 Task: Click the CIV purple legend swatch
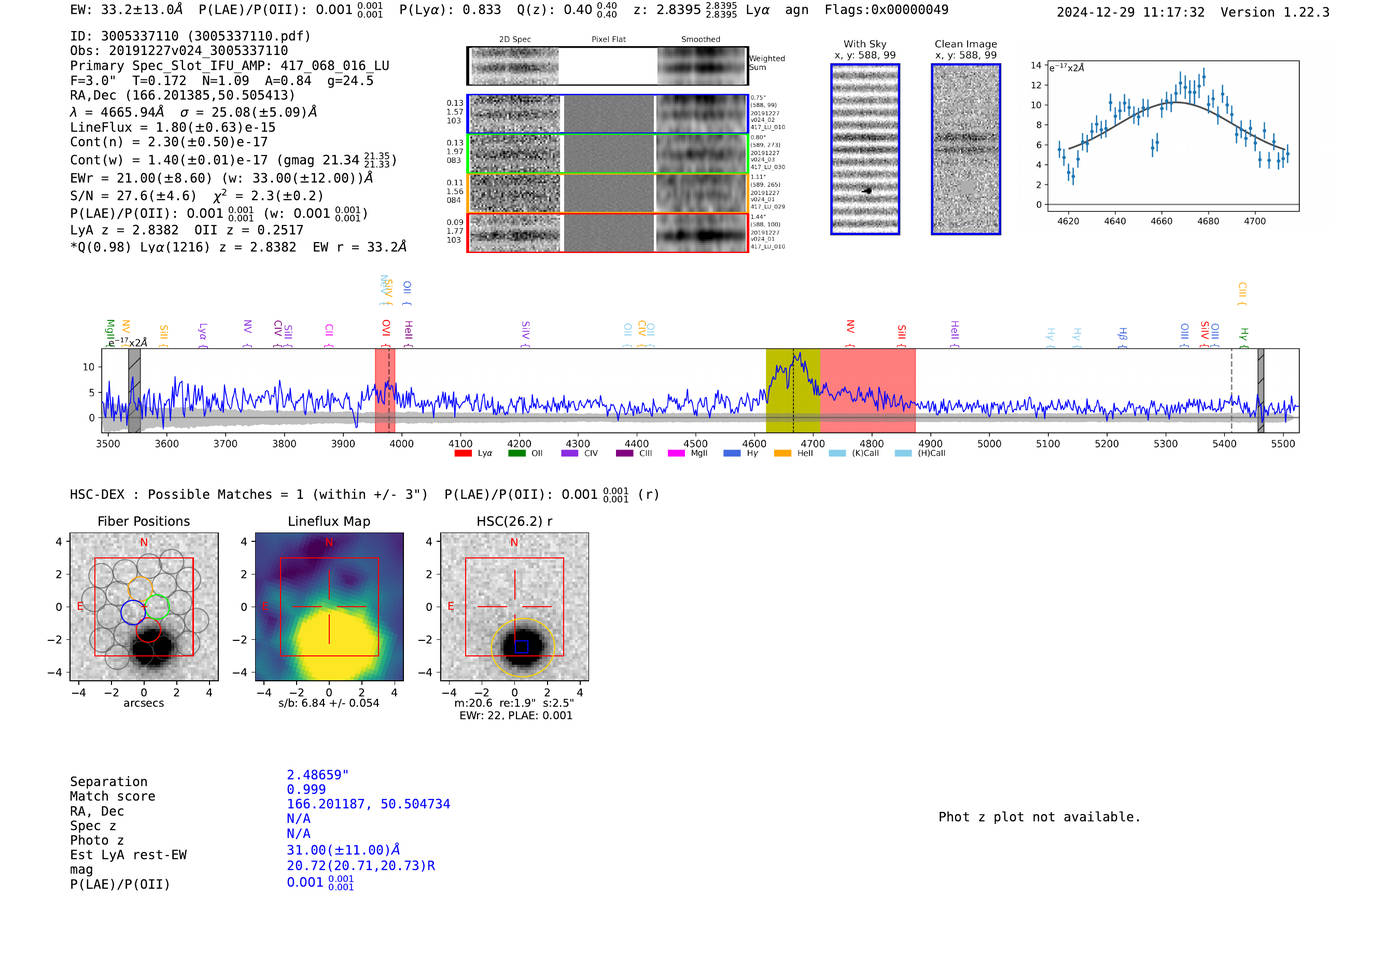[x=569, y=453]
